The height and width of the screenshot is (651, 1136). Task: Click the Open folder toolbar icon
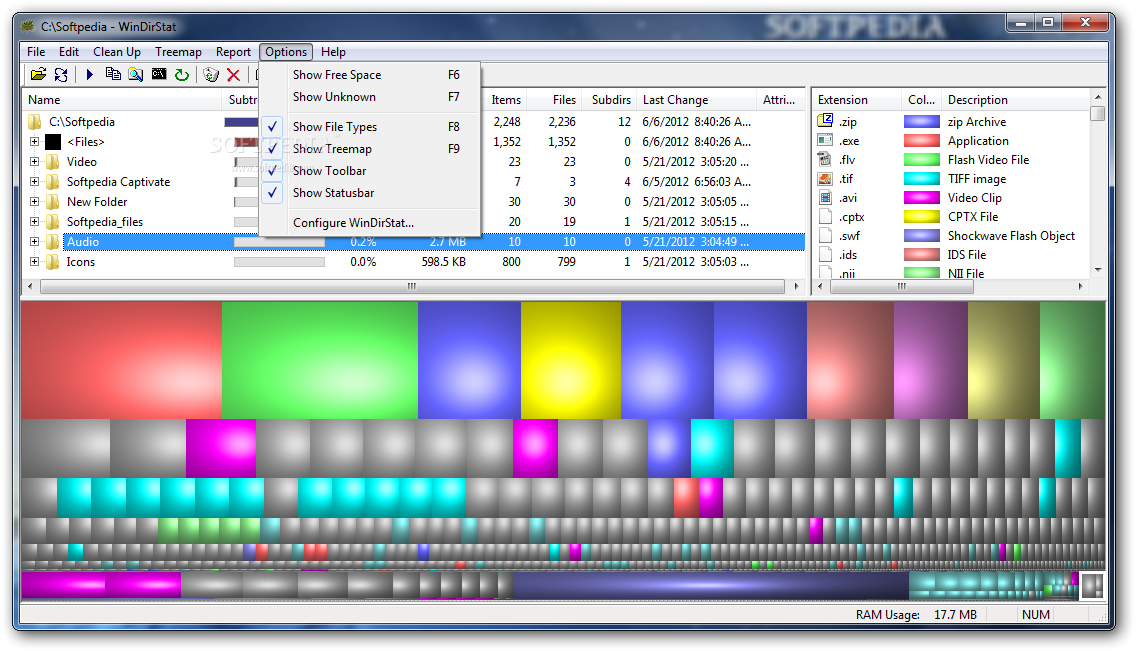pos(38,74)
